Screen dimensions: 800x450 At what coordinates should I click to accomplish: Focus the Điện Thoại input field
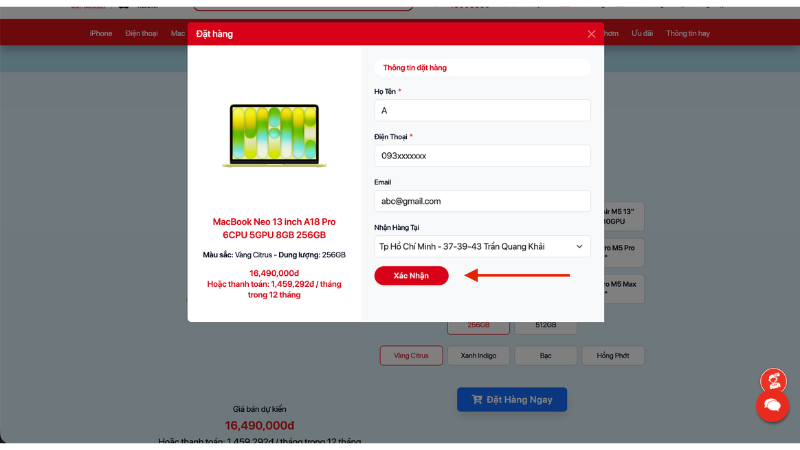pyautogui.click(x=482, y=156)
